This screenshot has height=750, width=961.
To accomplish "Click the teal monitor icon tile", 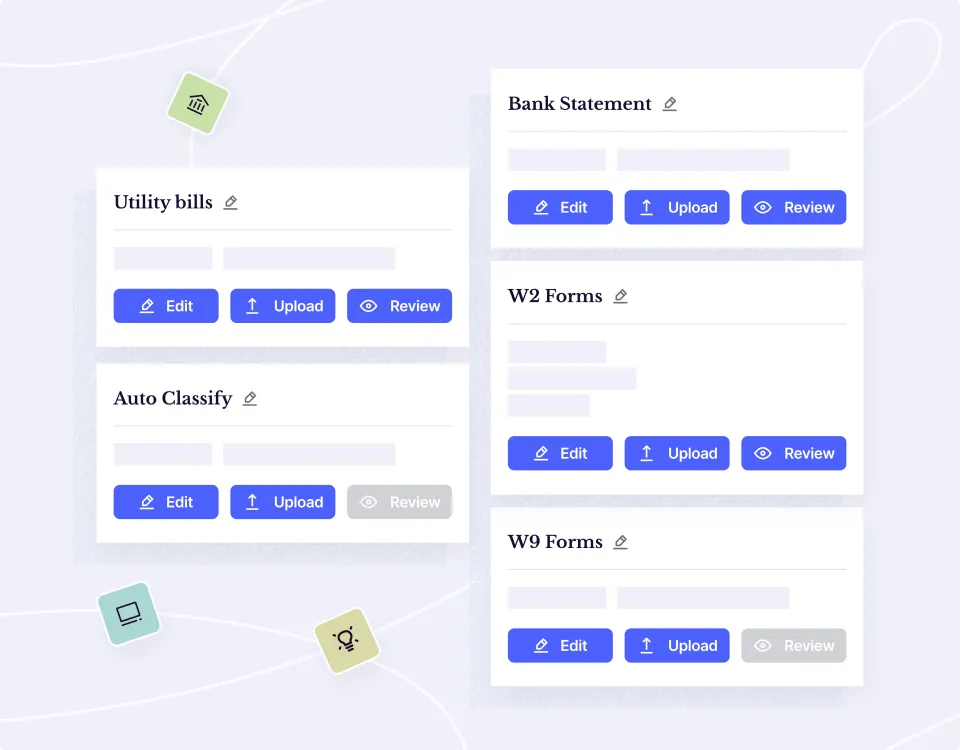I will (x=129, y=613).
